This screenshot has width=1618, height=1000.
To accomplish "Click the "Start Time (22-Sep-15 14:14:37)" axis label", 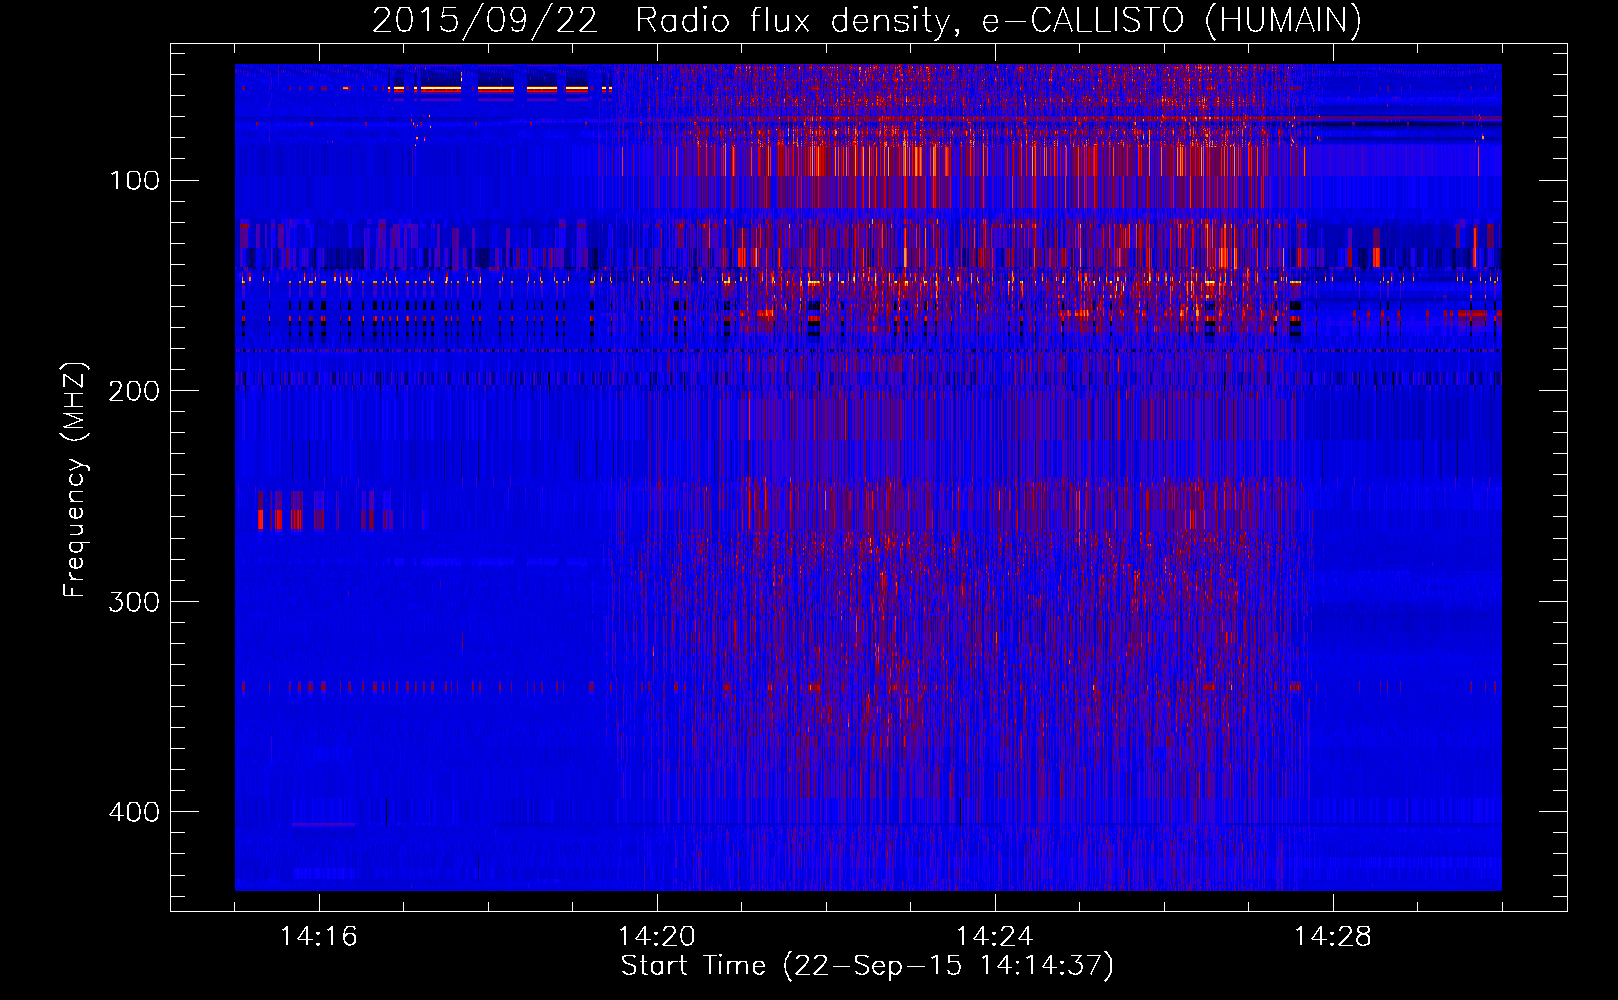I will click(x=867, y=966).
